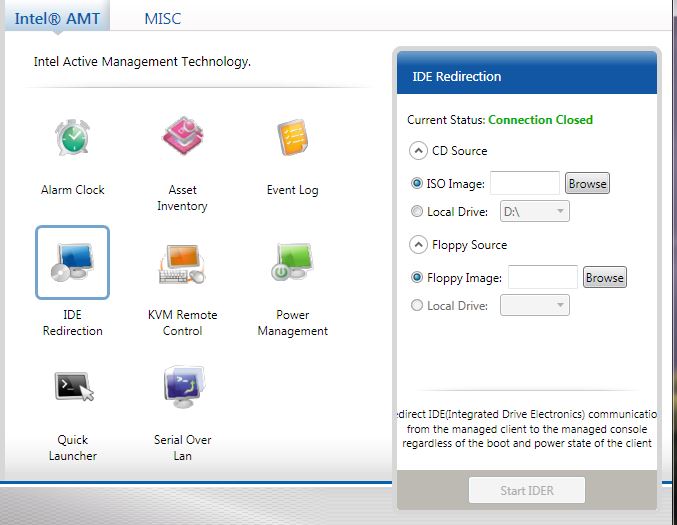Select the ISO Image radio button
Viewport: 677px width, 525px height.
point(417,183)
